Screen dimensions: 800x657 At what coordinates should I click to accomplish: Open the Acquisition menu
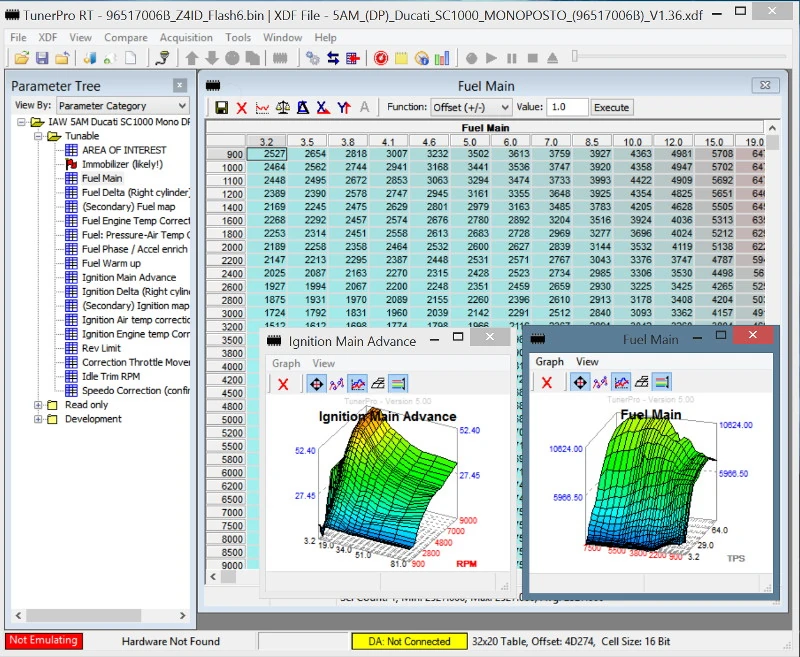(186, 37)
